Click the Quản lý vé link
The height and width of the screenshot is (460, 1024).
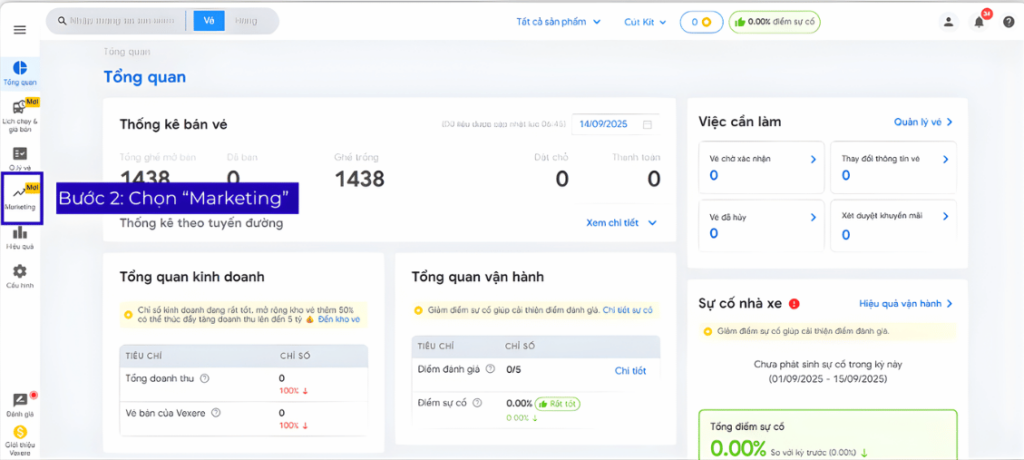922,122
